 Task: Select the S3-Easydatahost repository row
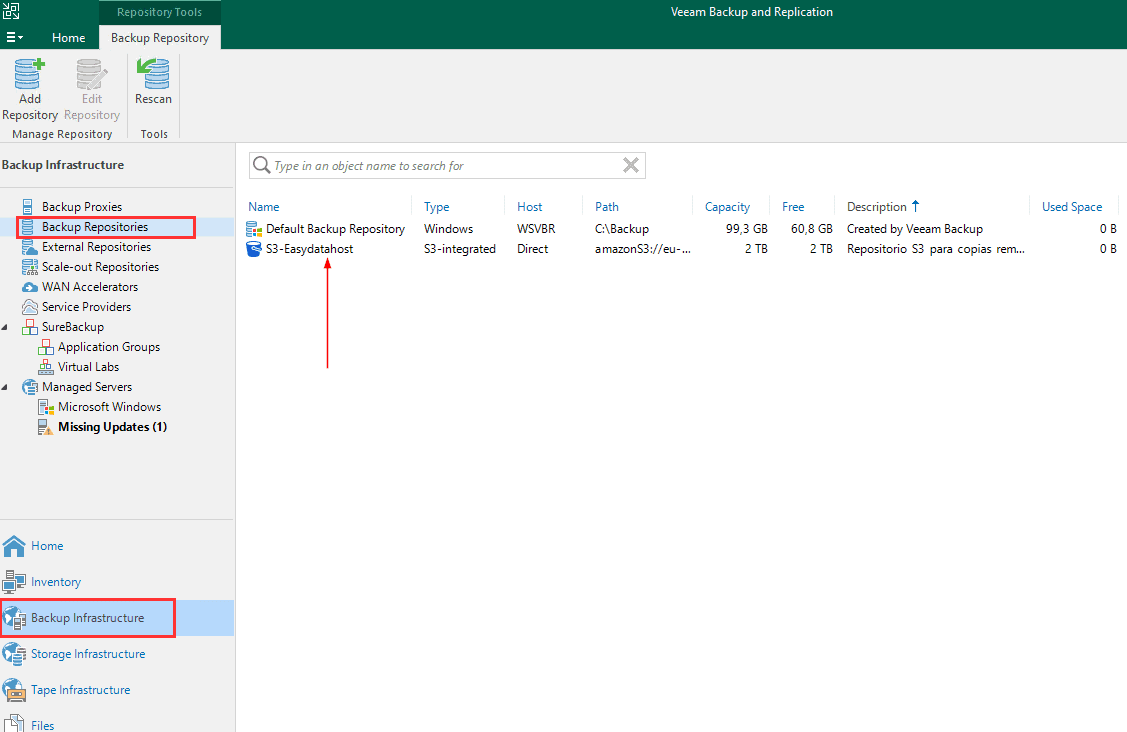[309, 249]
